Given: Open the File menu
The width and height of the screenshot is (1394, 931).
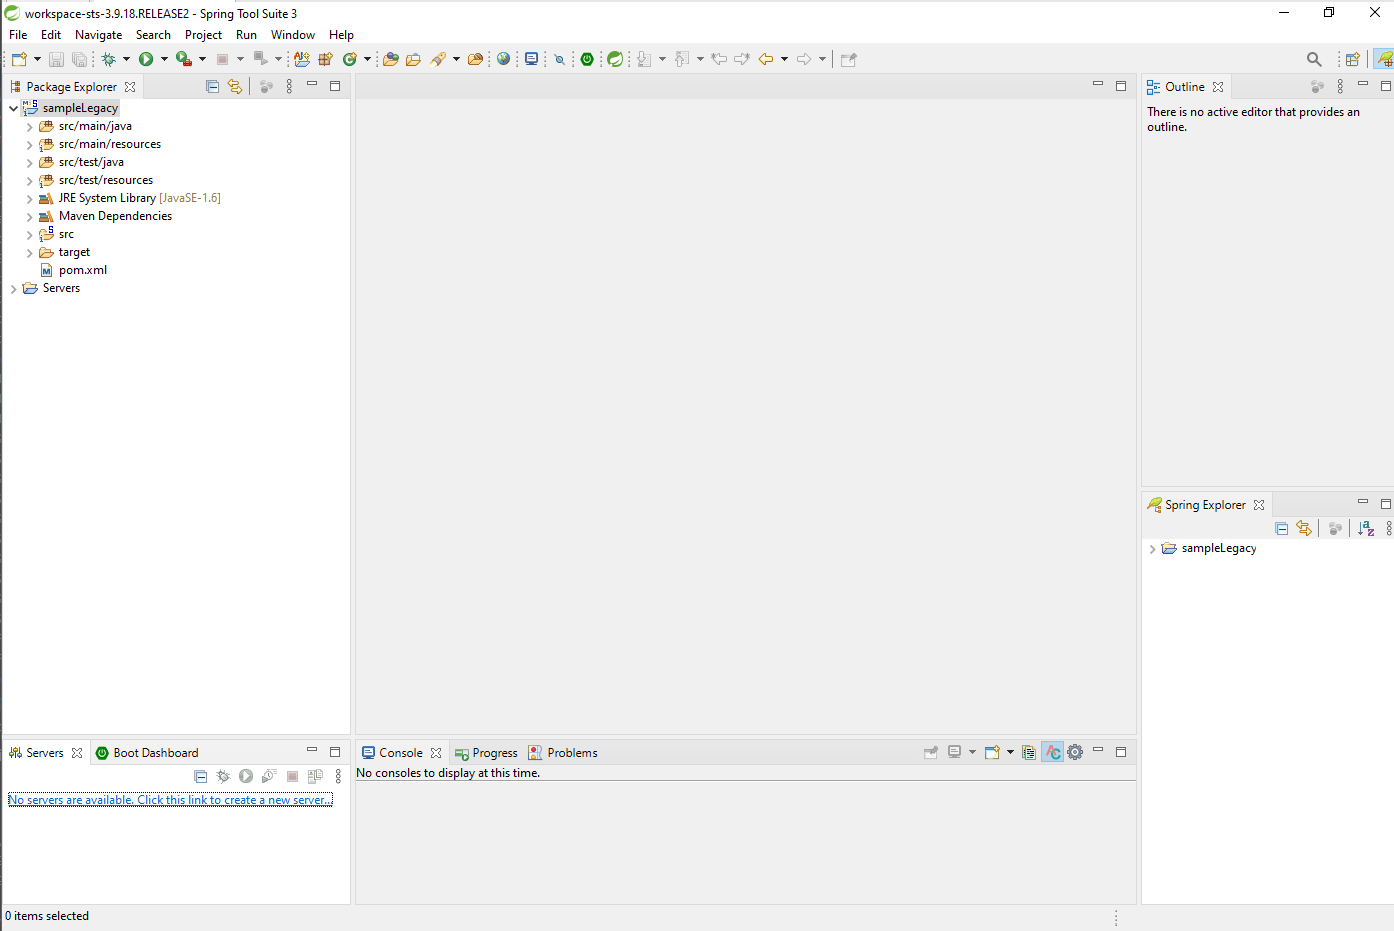Looking at the screenshot, I should pyautogui.click(x=18, y=35).
